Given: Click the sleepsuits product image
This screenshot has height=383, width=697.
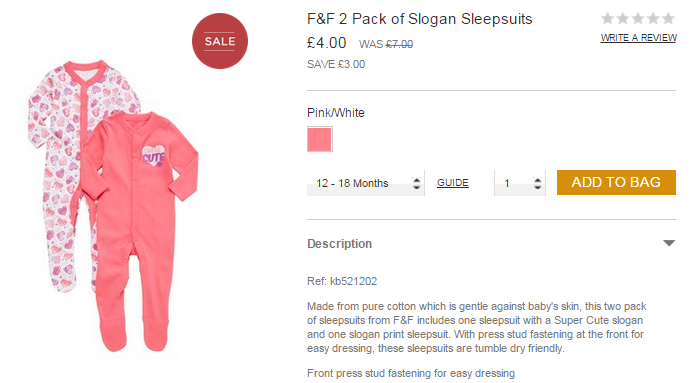Looking at the screenshot, I should [x=113, y=205].
